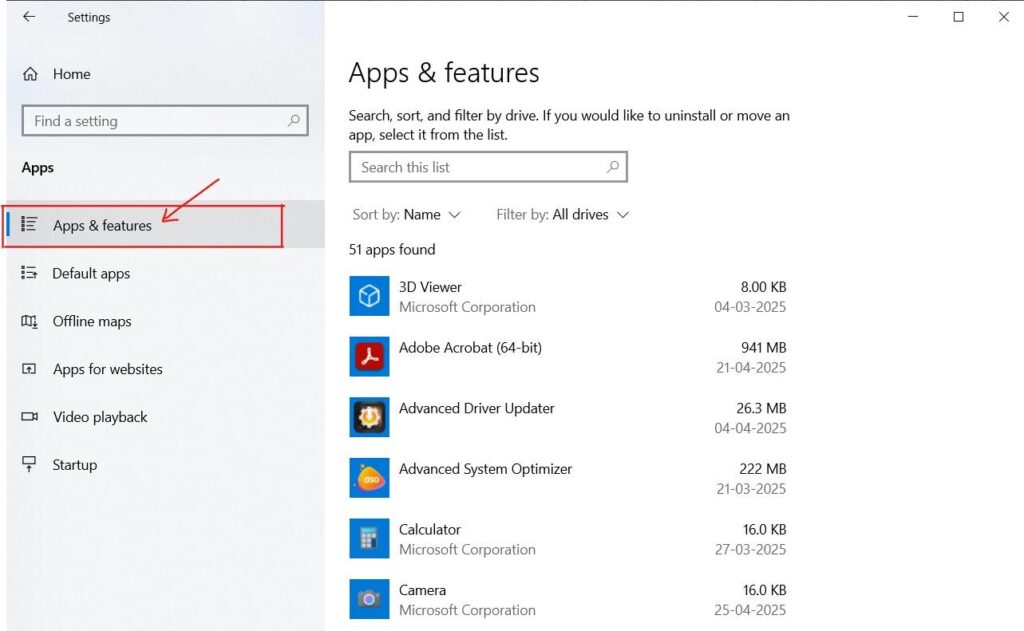Click the 8.00 KB size value
Image resolution: width=1024 pixels, height=631 pixels.
[763, 287]
